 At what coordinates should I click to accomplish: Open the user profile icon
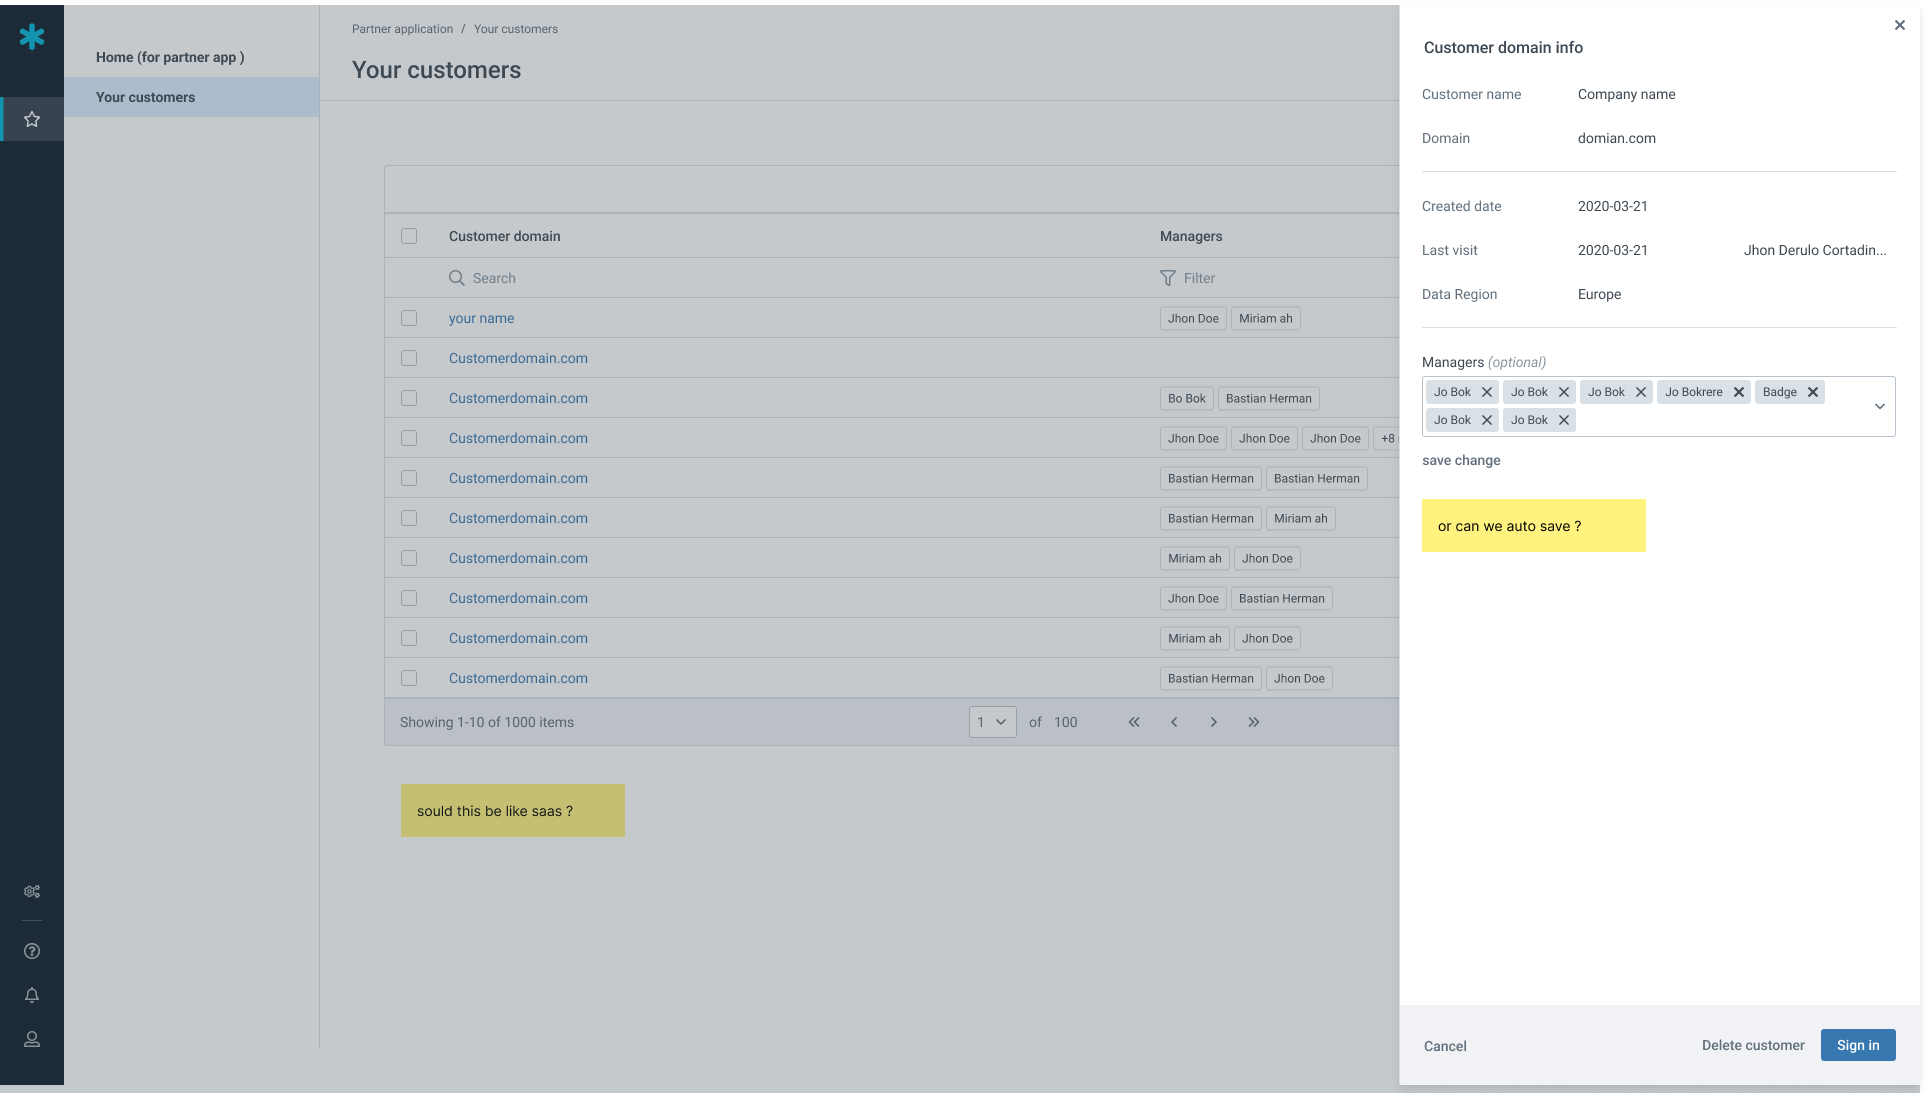pos(32,1039)
